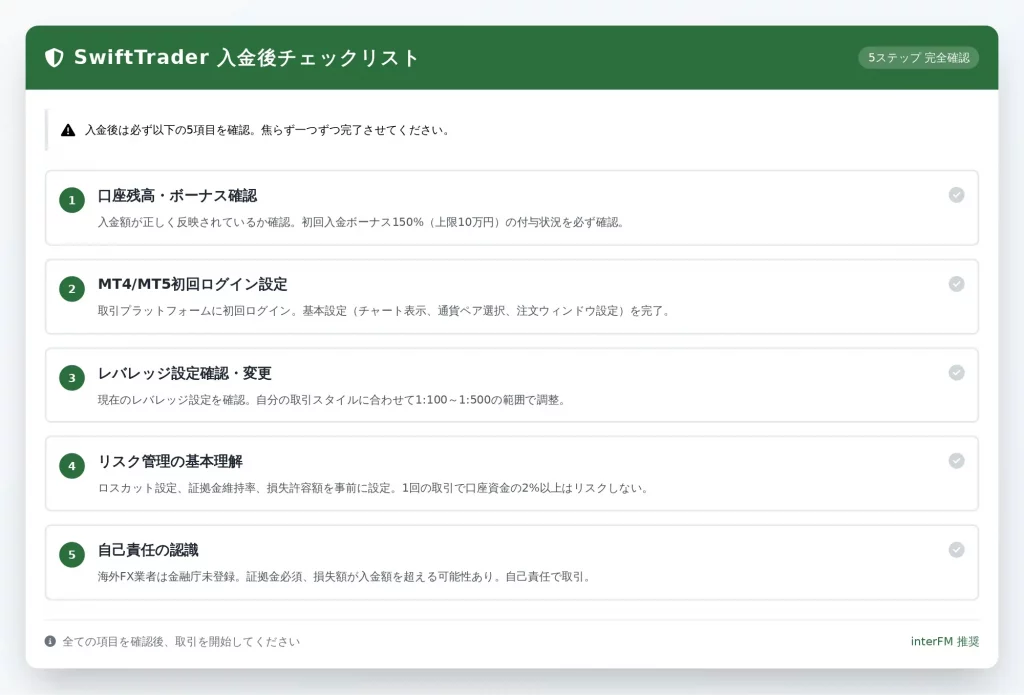Click the green step 3 number badge
1024x695 pixels.
point(72,377)
